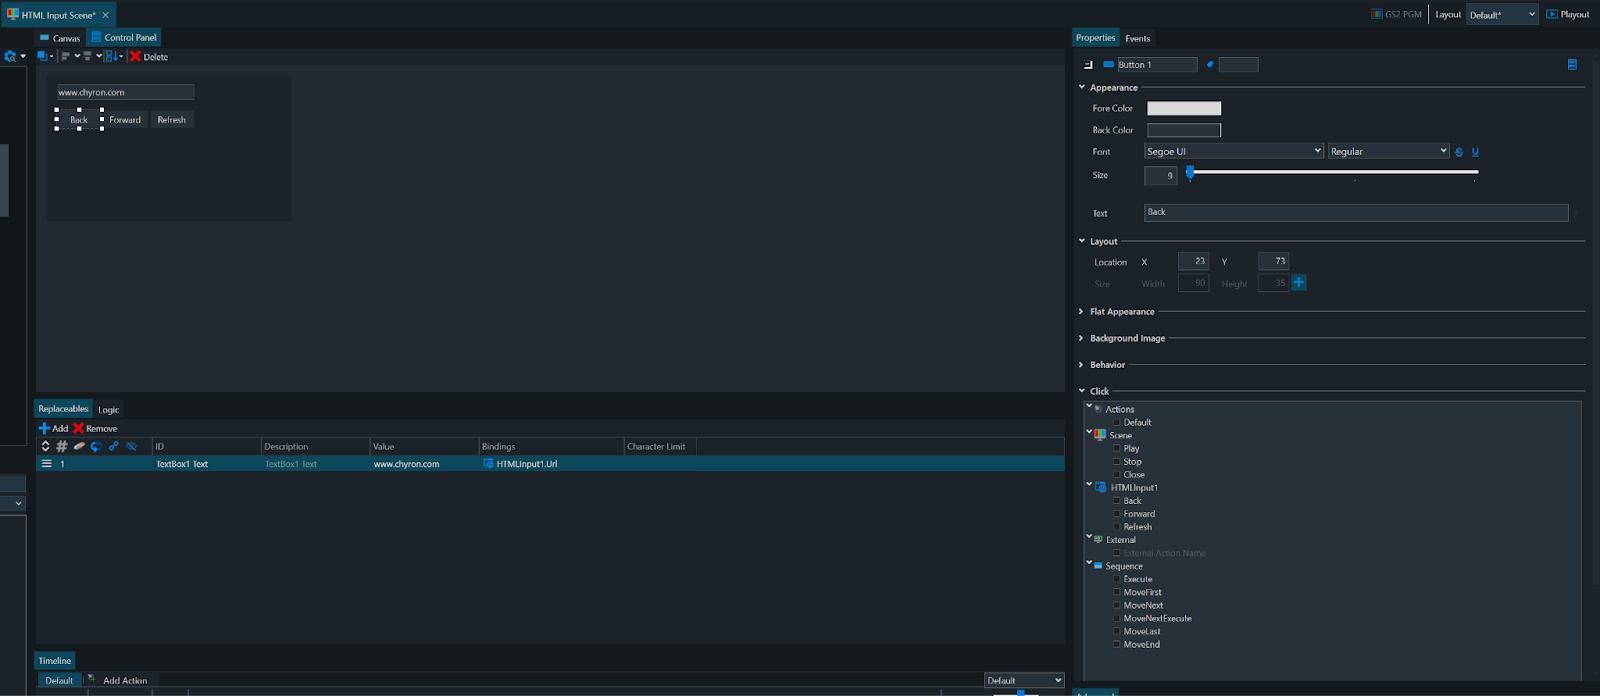Image resolution: width=1600 pixels, height=696 pixels.
Task: Click the underline font style icon
Action: tap(1475, 152)
